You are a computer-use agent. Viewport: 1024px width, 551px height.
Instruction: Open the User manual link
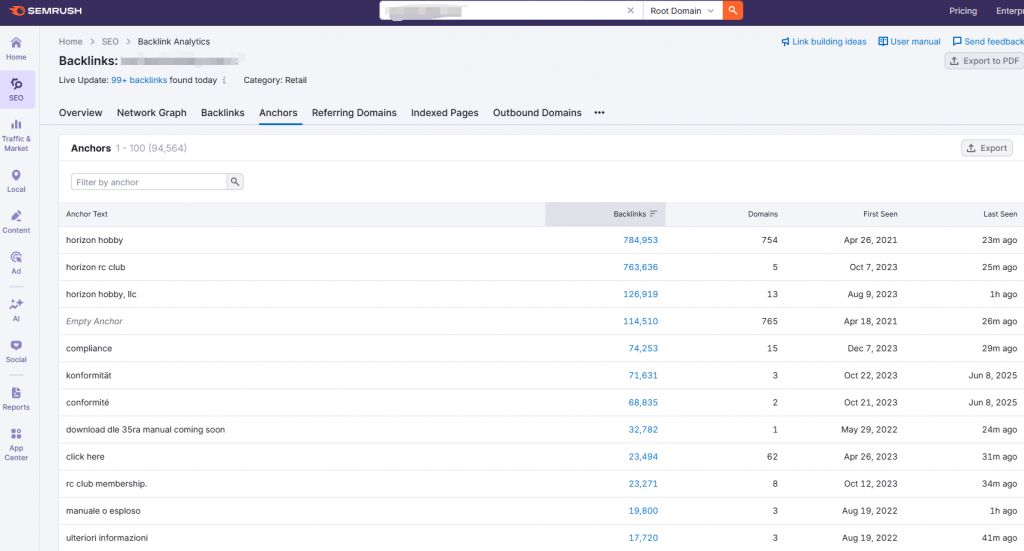pyautogui.click(x=909, y=41)
